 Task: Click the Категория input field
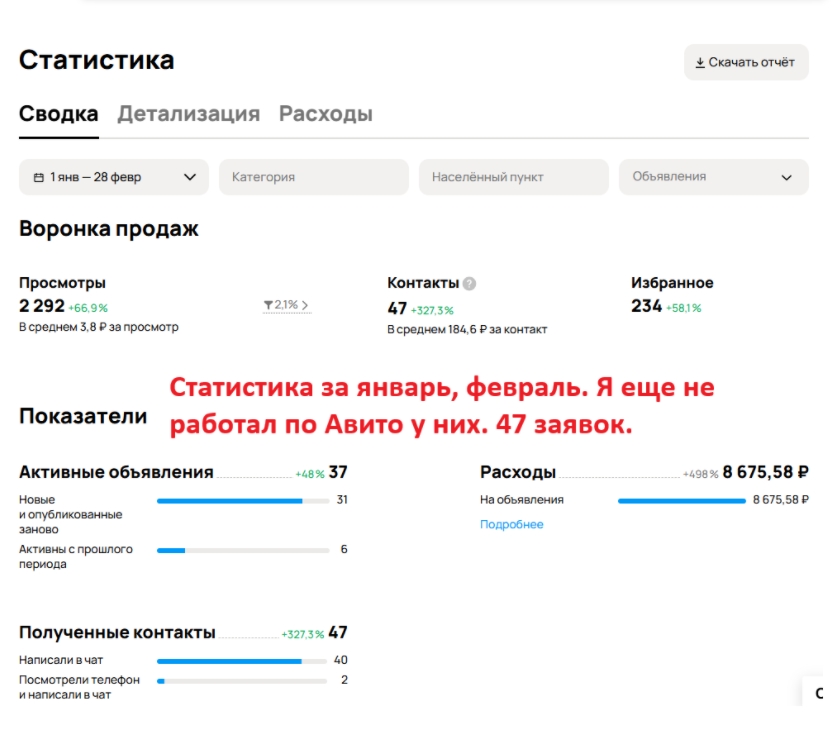tap(313, 177)
